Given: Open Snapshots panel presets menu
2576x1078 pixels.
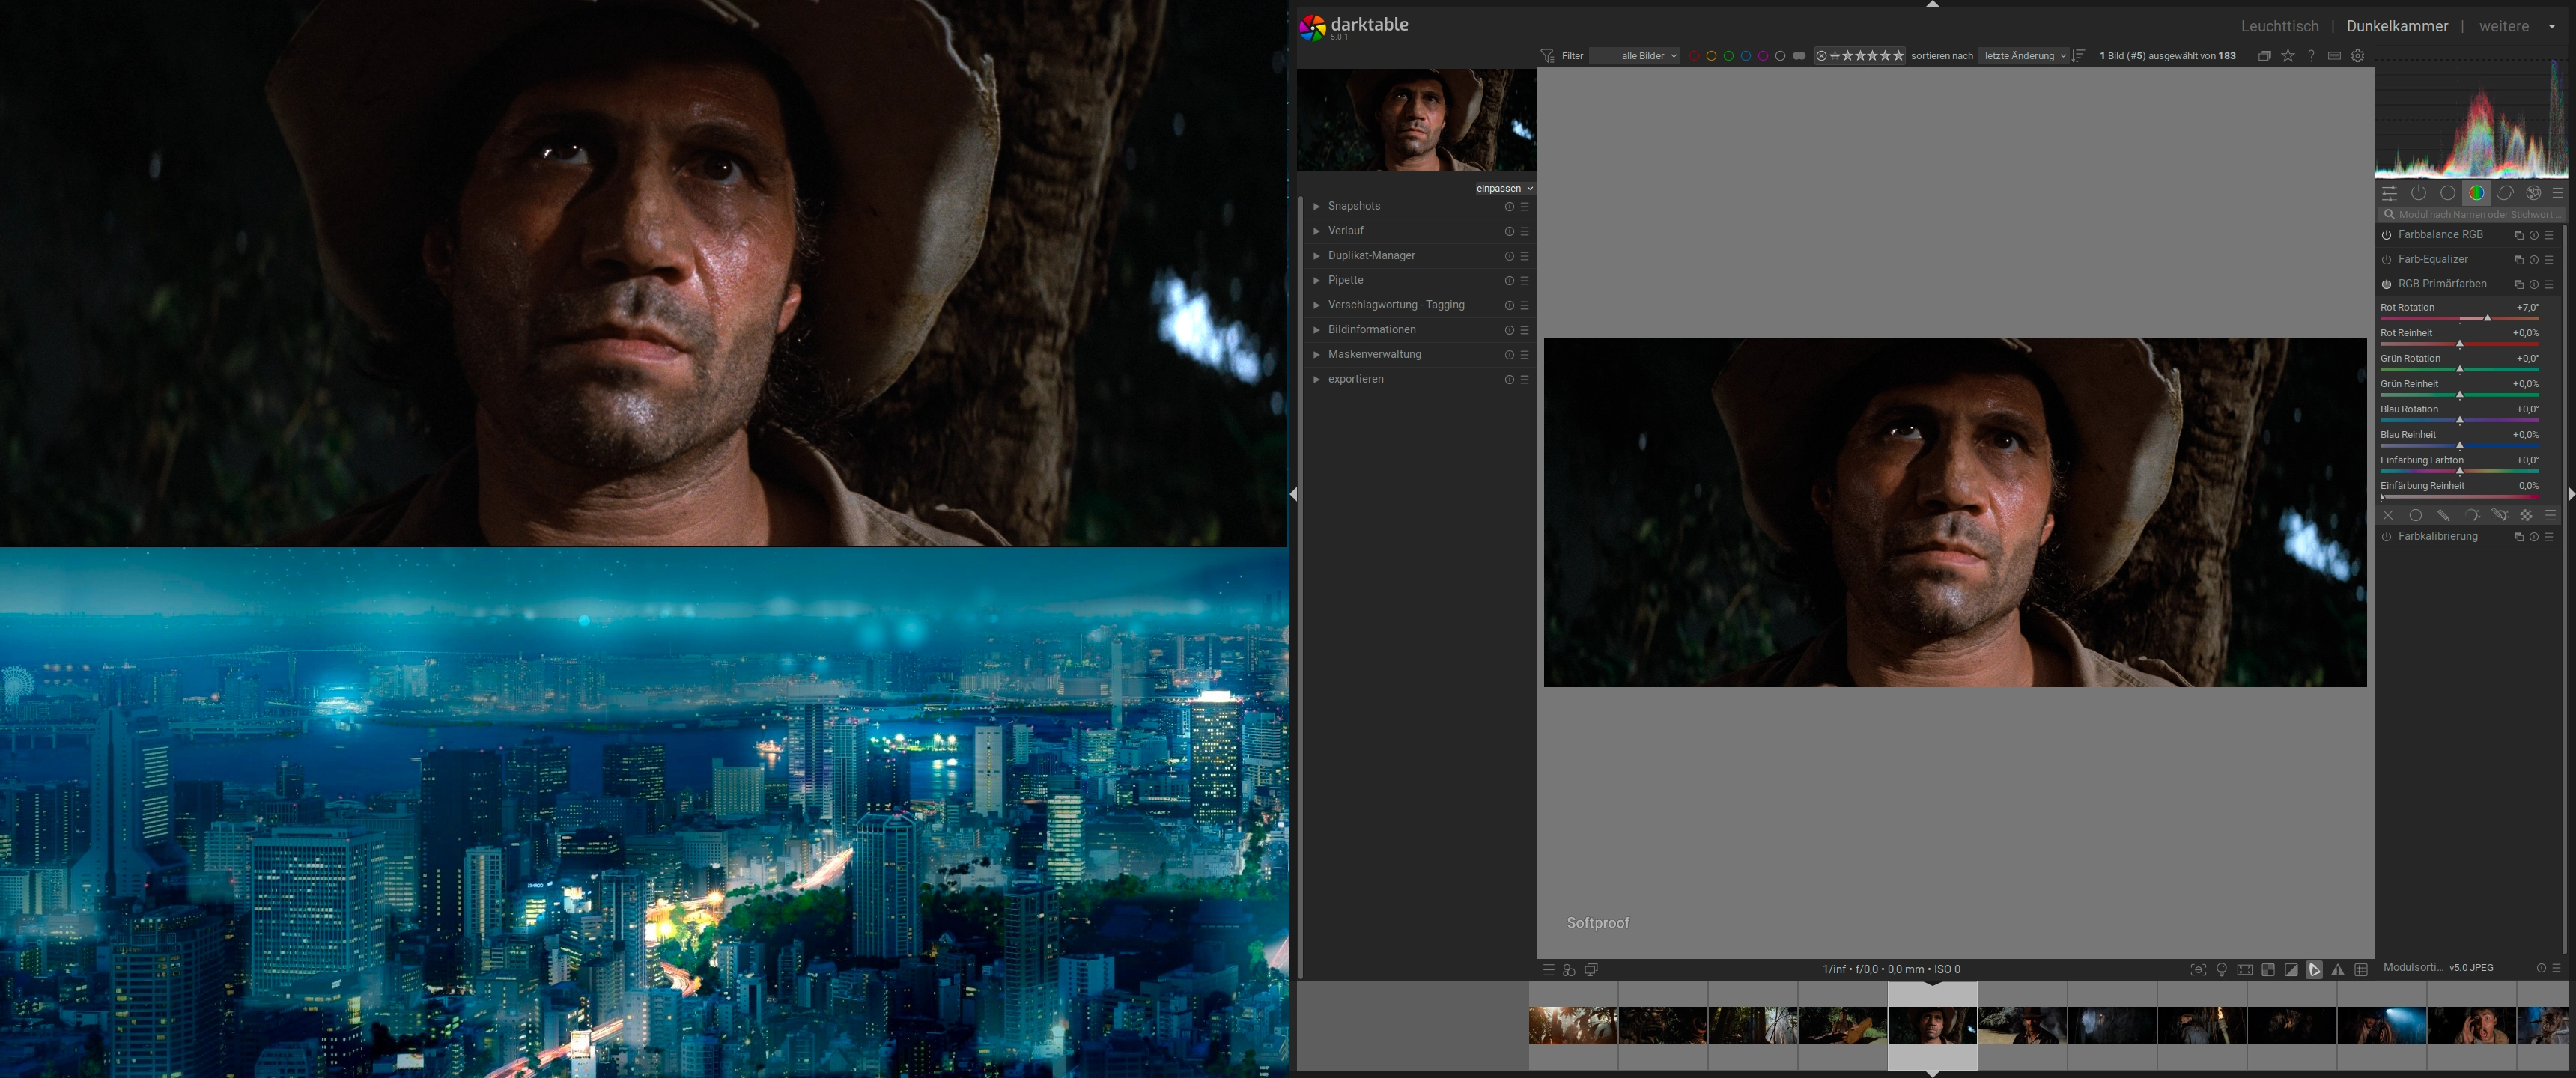Looking at the screenshot, I should pos(1525,207).
